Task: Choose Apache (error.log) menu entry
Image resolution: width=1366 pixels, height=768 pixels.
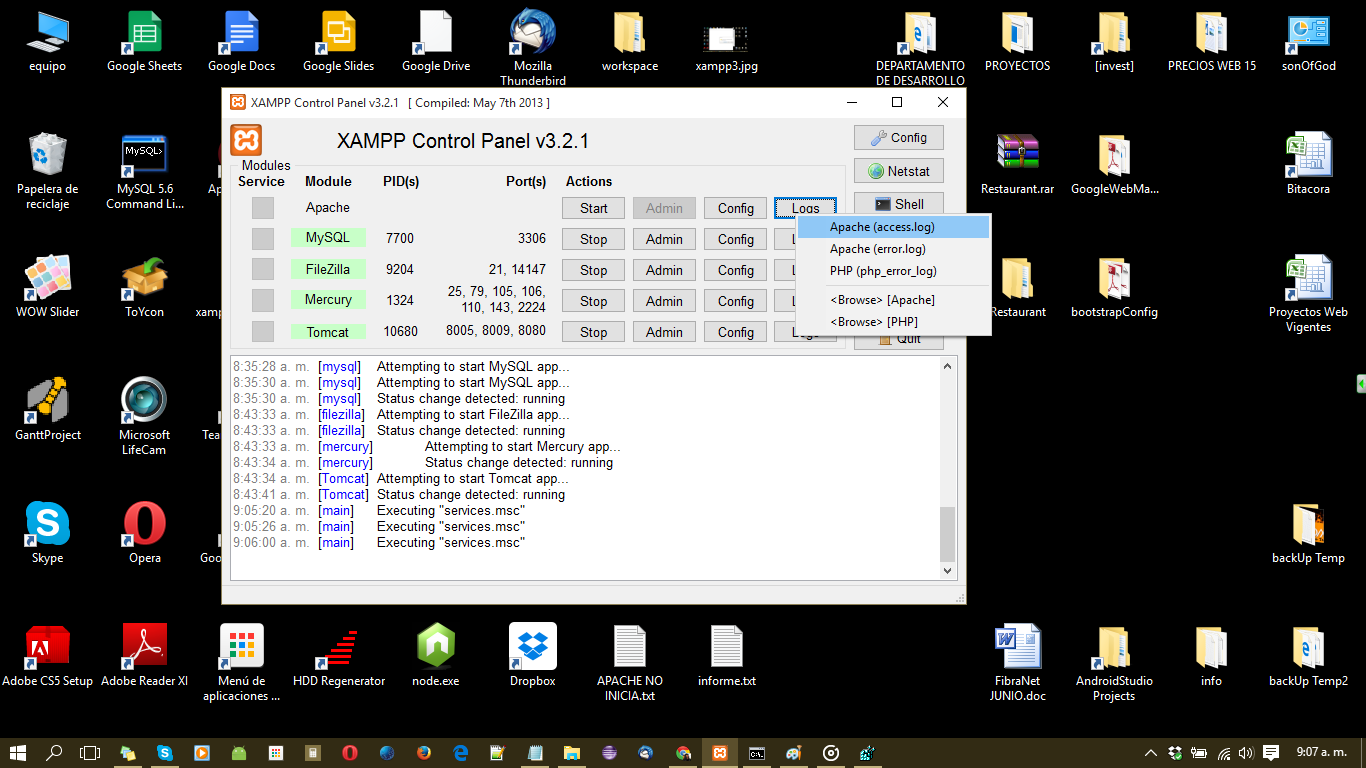Action: (894, 249)
